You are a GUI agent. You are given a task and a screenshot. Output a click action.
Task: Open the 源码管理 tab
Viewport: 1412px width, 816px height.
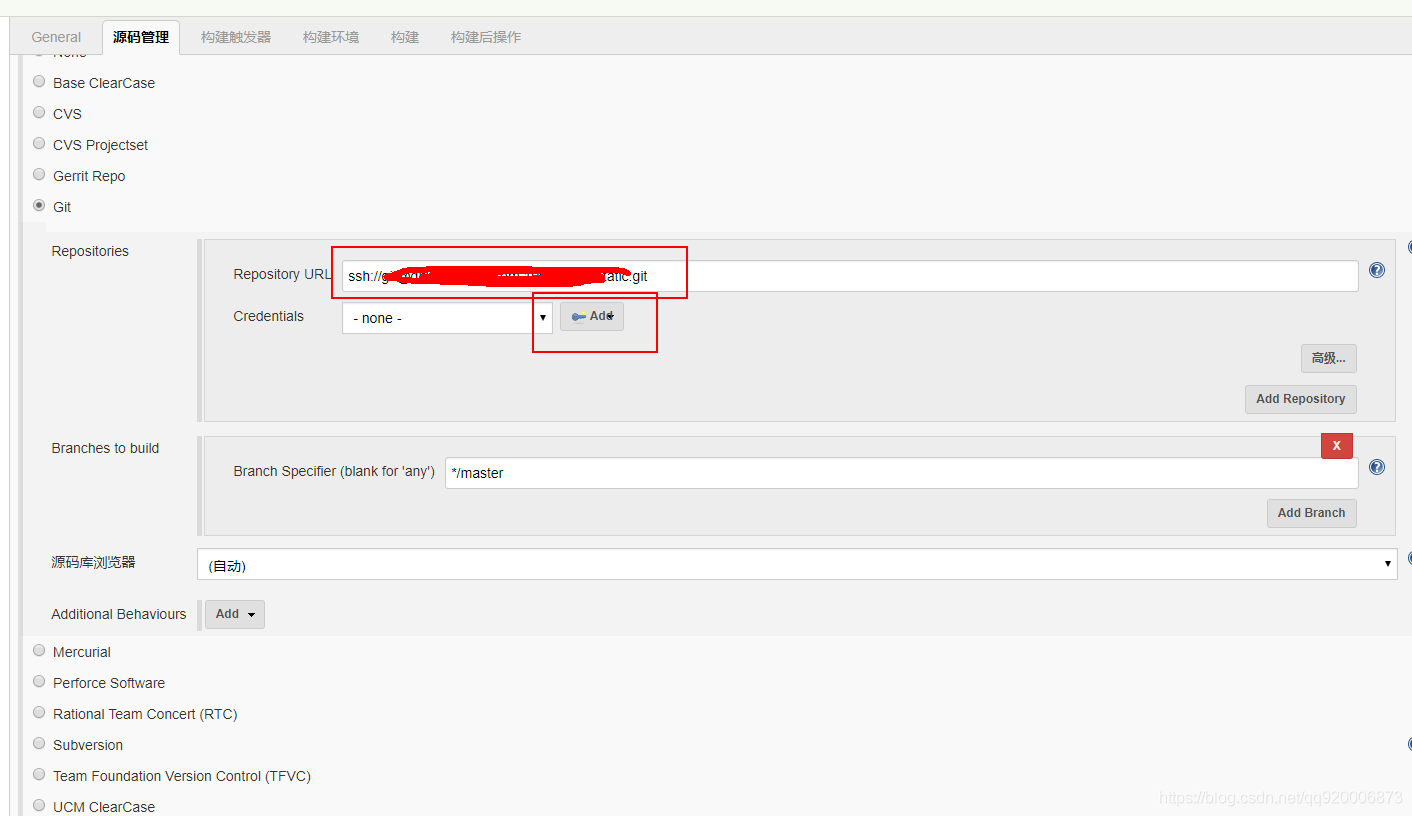pos(141,37)
